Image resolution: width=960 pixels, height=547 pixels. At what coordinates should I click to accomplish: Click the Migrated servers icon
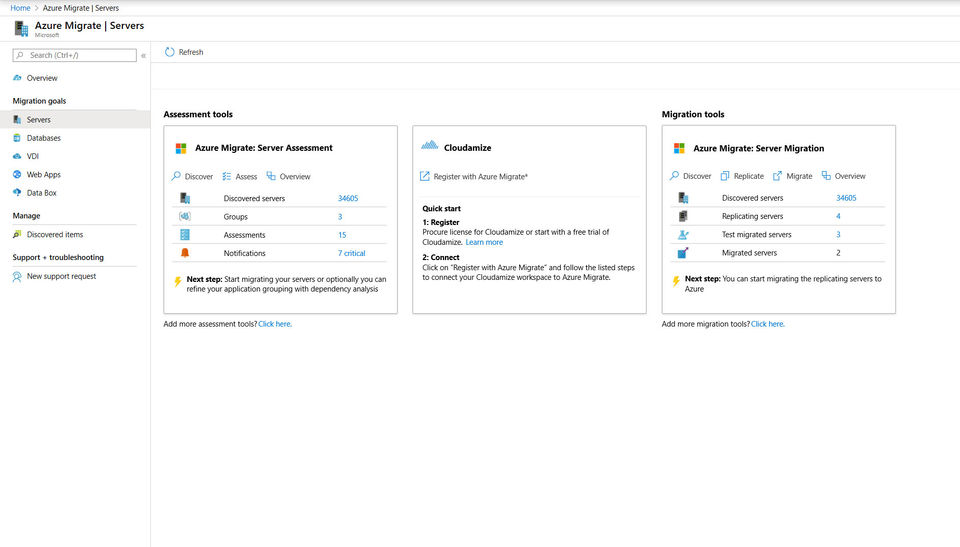tap(683, 252)
